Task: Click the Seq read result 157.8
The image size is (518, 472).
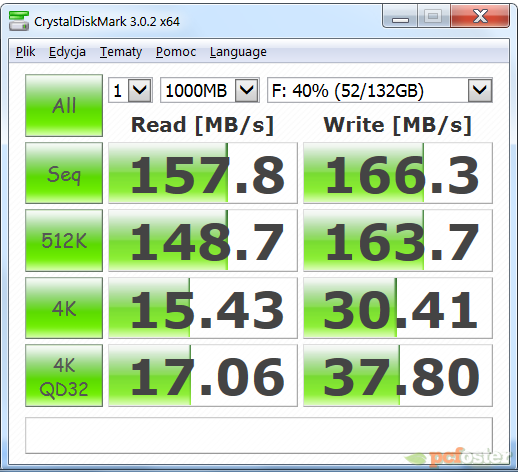Action: [203, 173]
